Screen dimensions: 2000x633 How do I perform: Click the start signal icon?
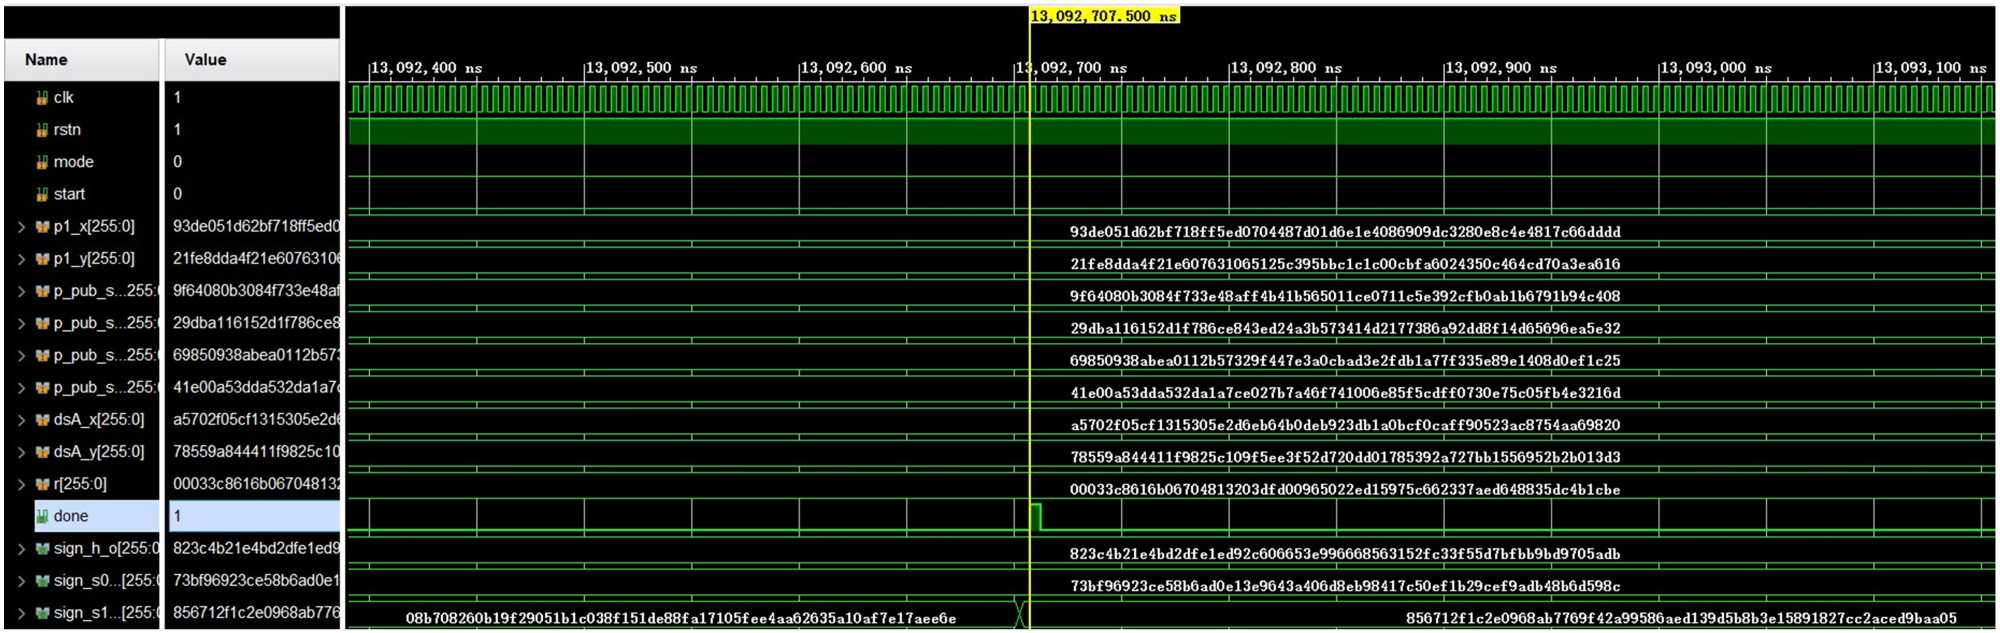click(x=42, y=194)
